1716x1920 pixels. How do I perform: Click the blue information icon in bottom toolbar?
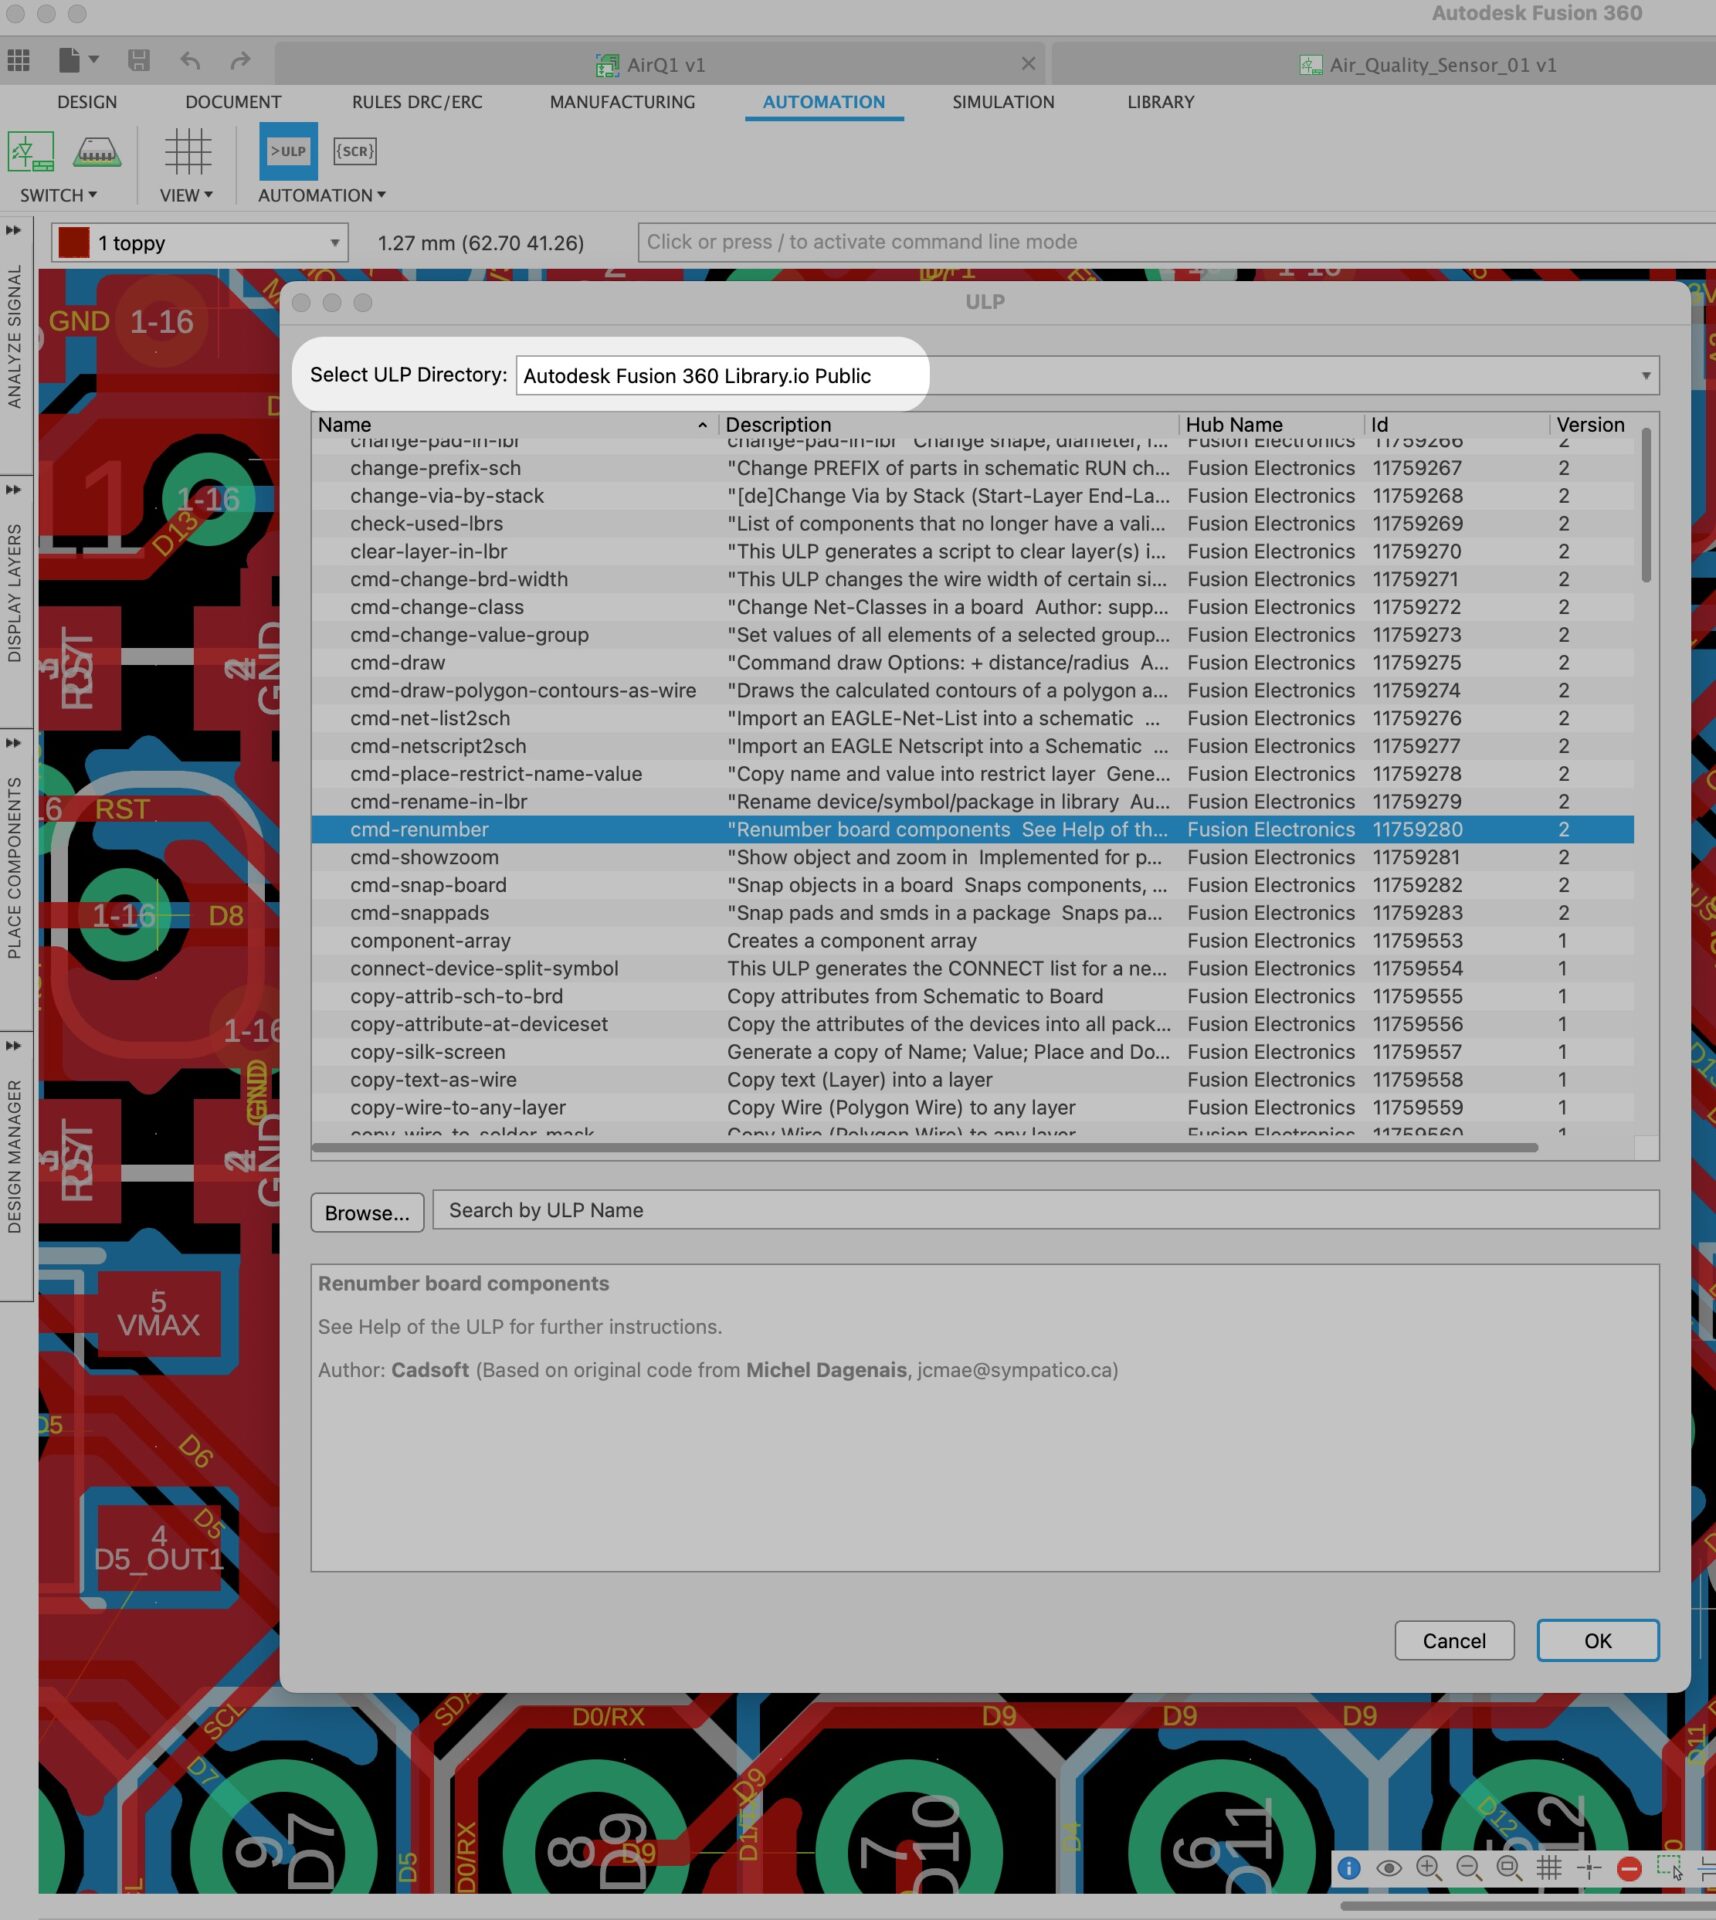[x=1349, y=1867]
